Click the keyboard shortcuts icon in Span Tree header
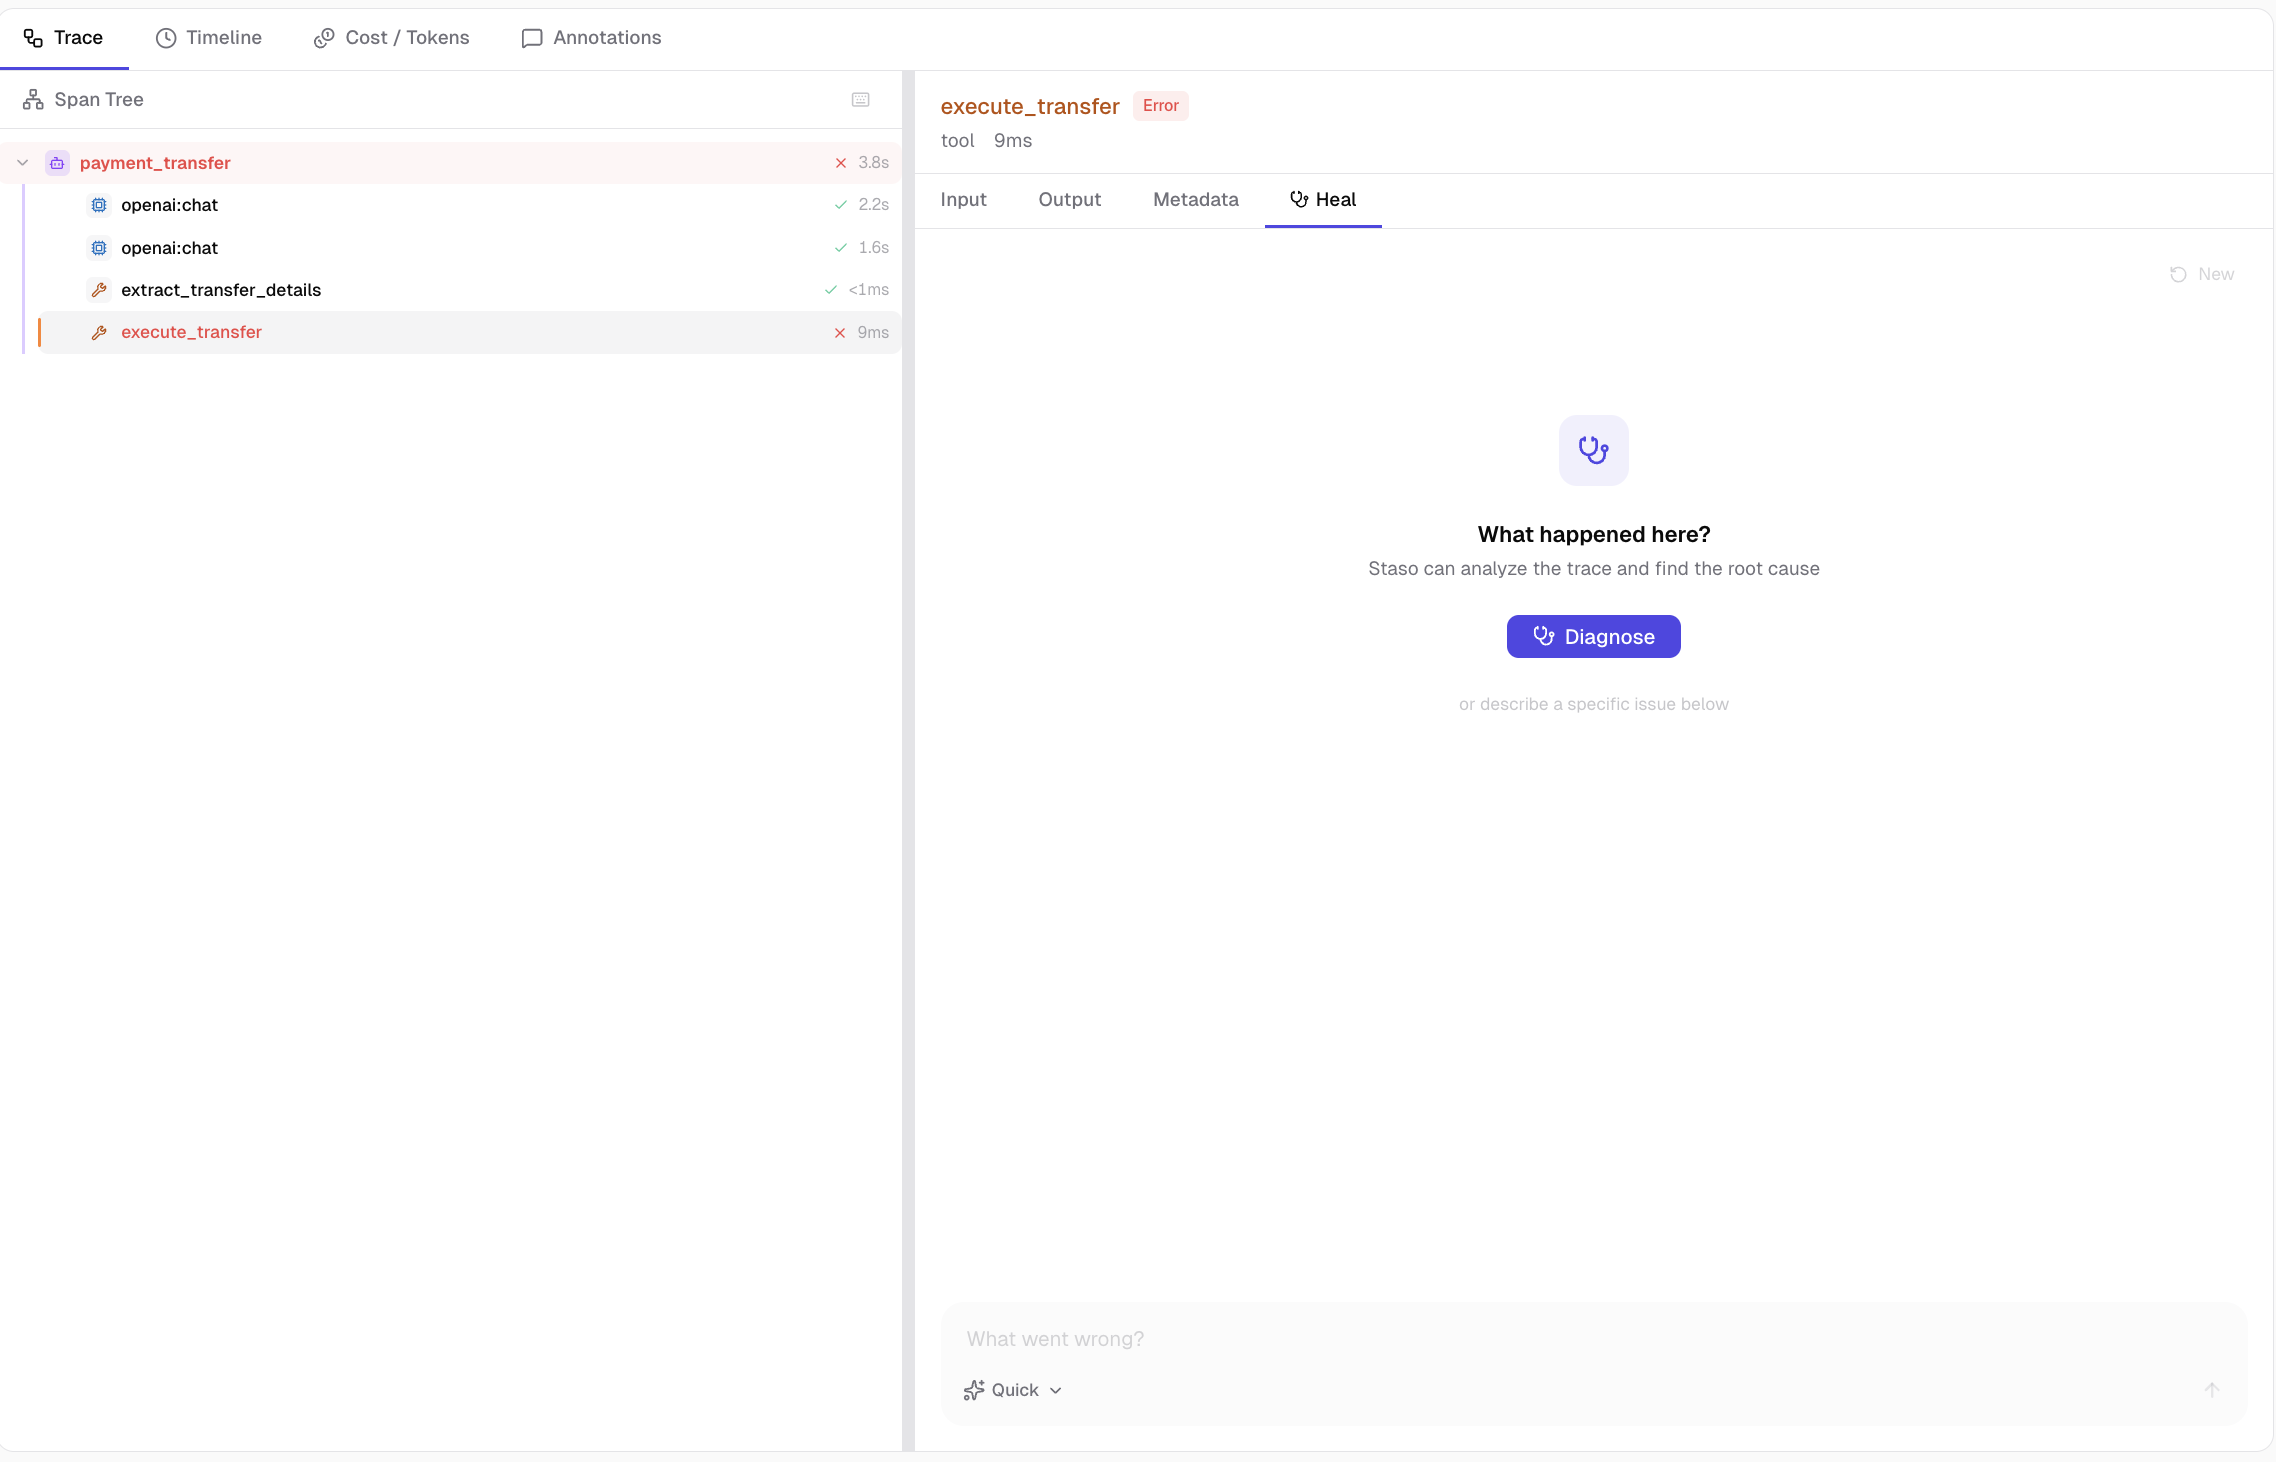Image resolution: width=2276 pixels, height=1462 pixels. point(860,100)
